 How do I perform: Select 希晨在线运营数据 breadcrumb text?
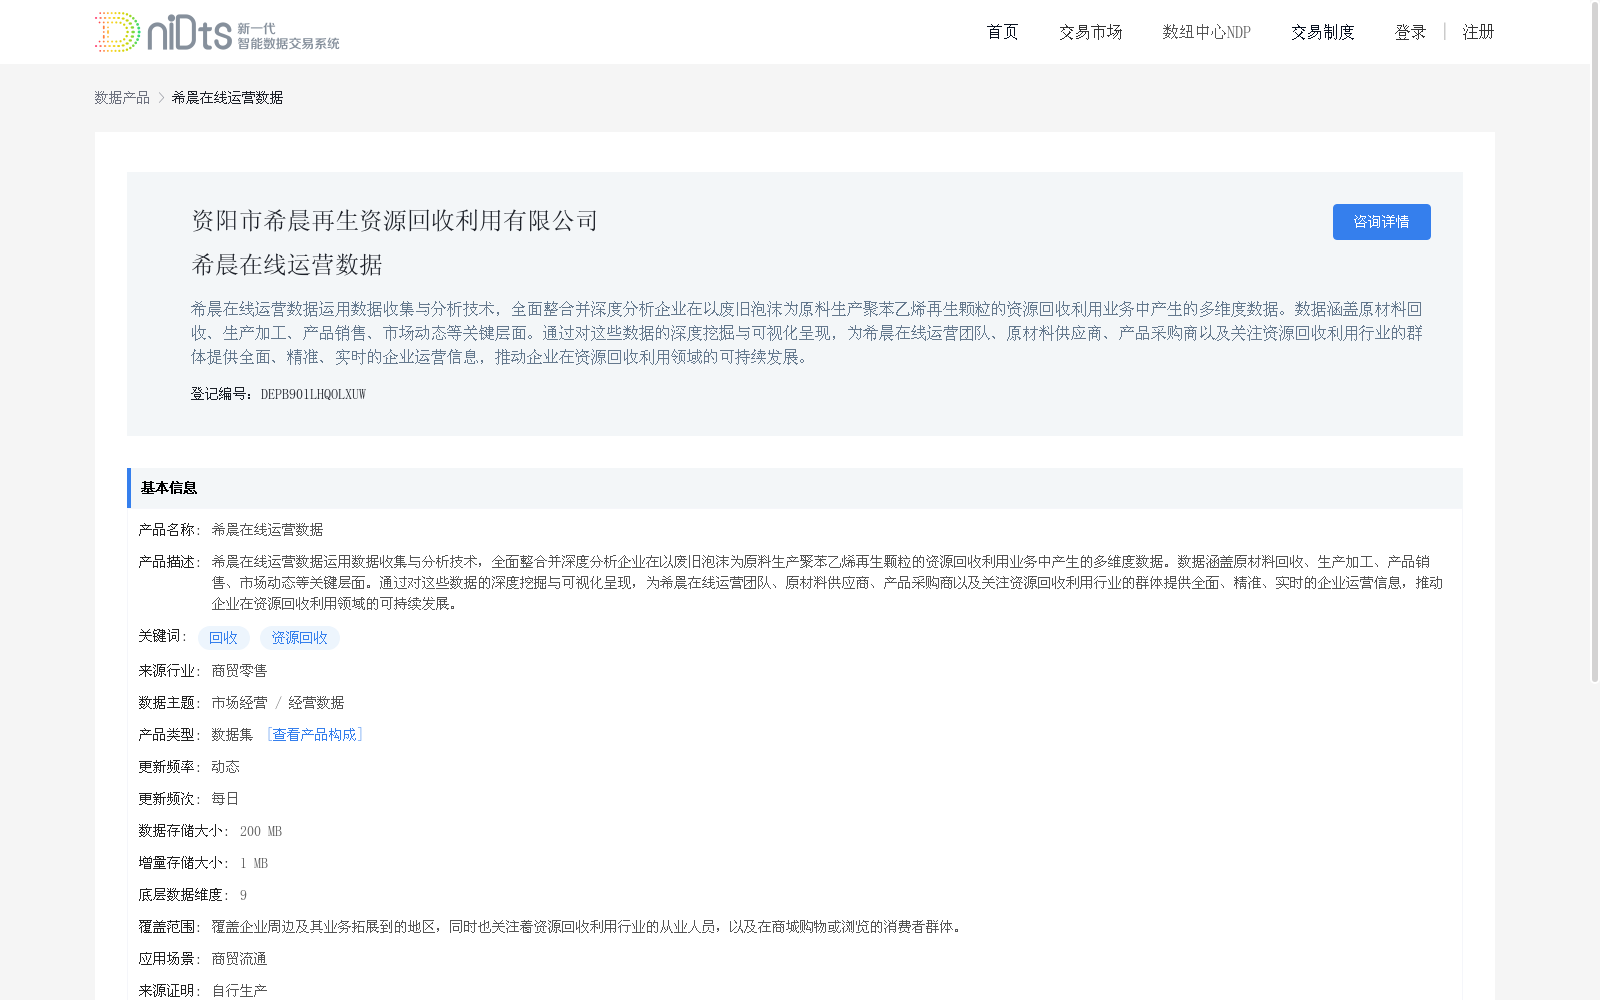[x=227, y=97]
